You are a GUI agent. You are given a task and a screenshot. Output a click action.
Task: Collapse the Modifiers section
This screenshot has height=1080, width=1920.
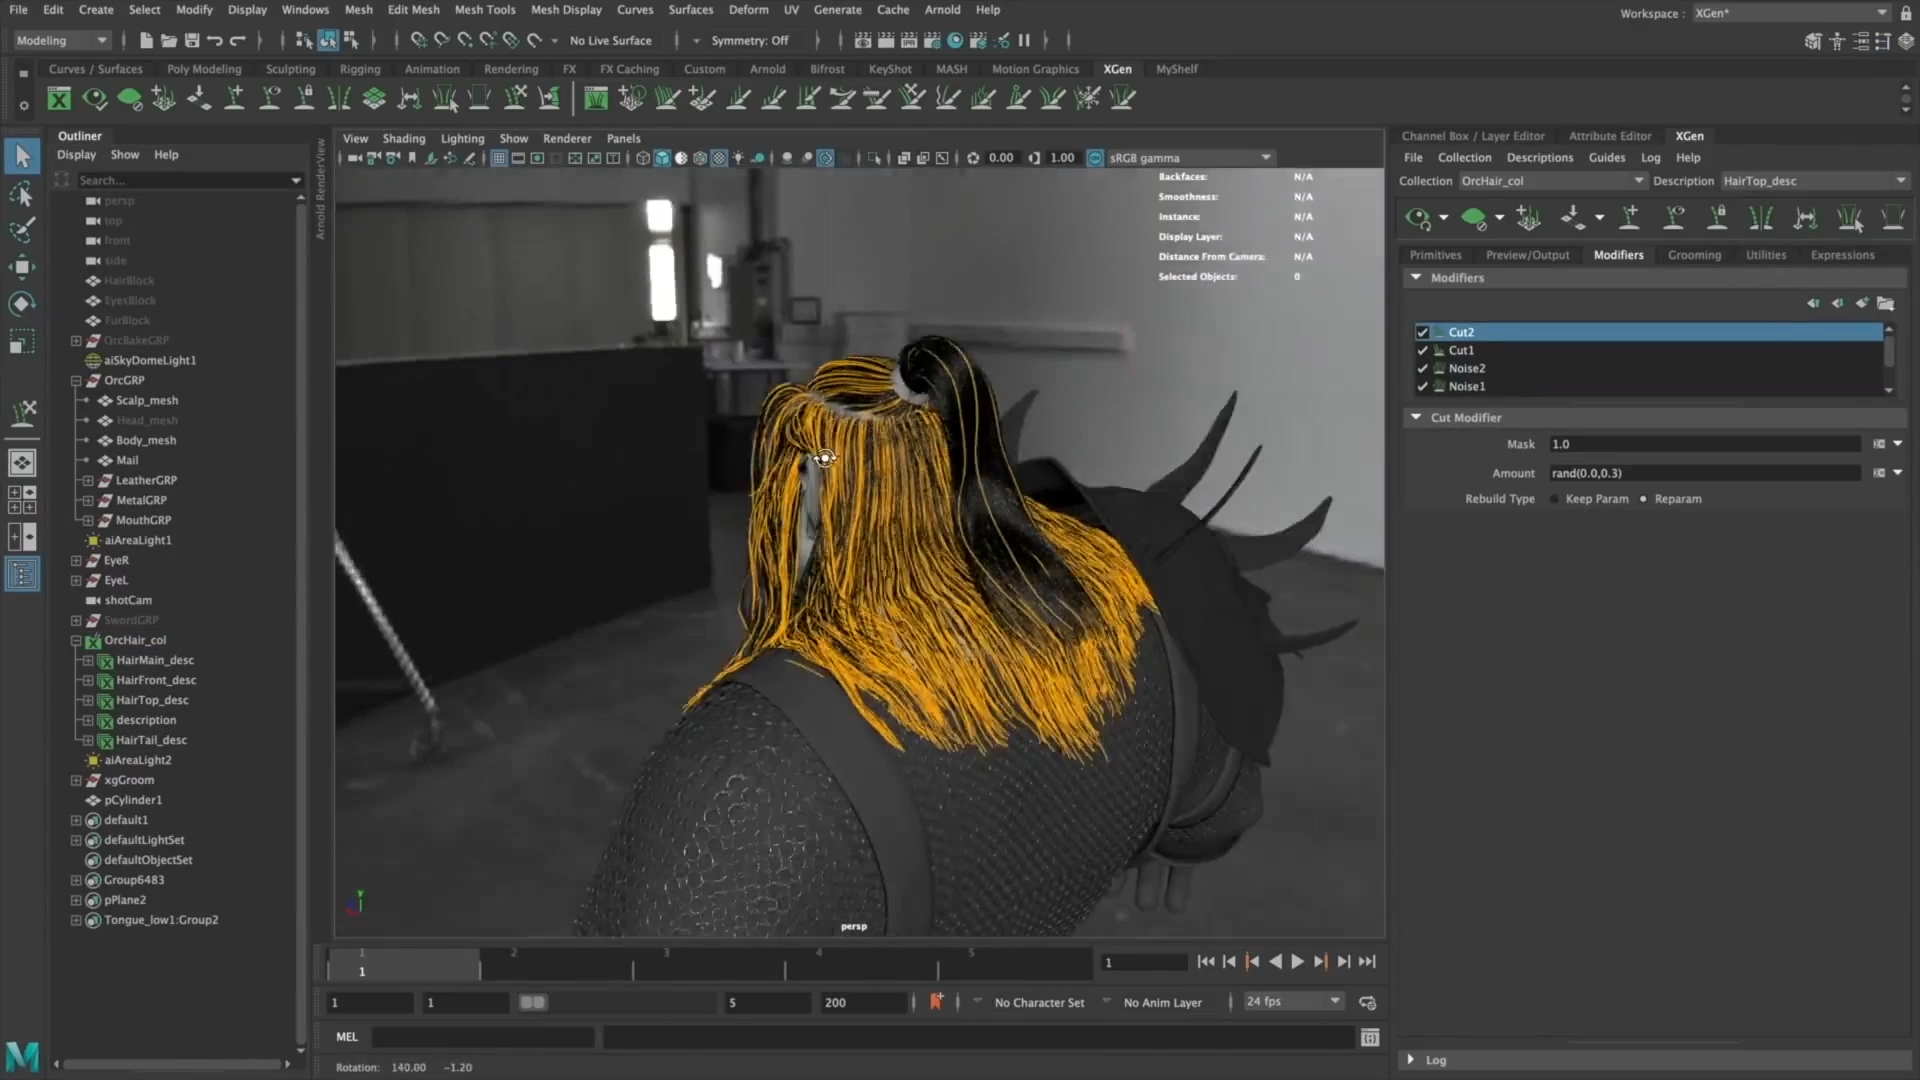tap(1416, 278)
